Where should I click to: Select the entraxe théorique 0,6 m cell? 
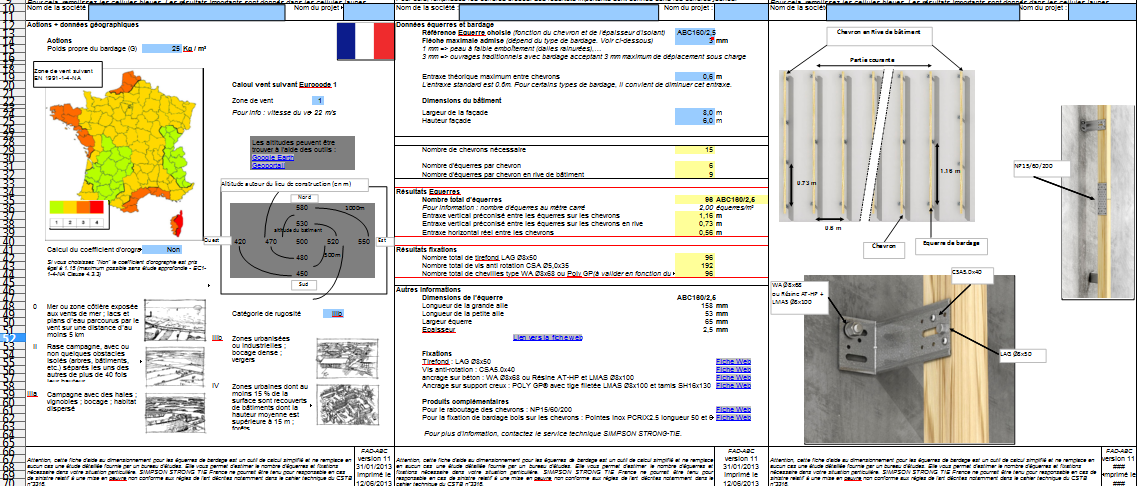(695, 76)
